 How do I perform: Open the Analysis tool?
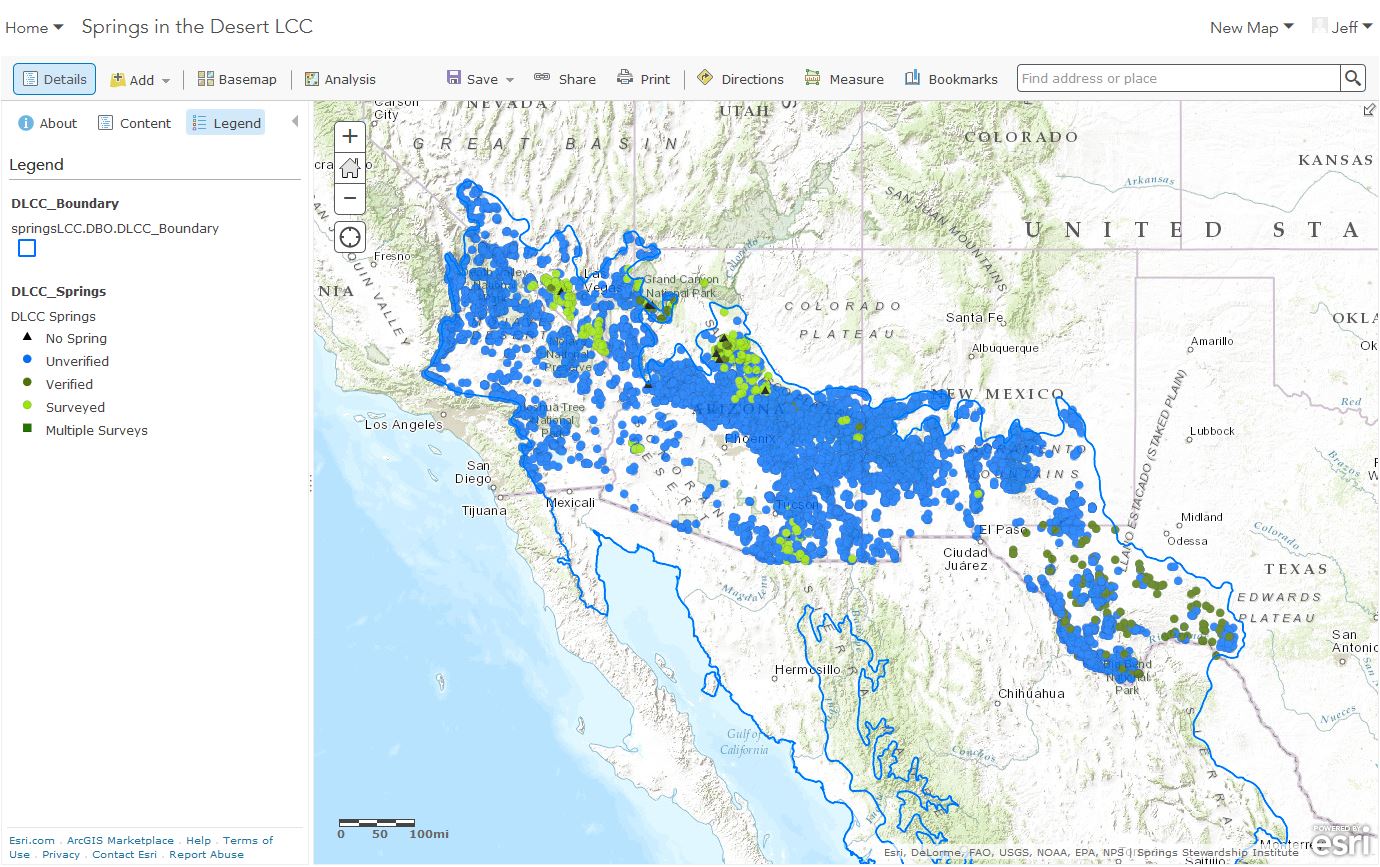pos(340,79)
